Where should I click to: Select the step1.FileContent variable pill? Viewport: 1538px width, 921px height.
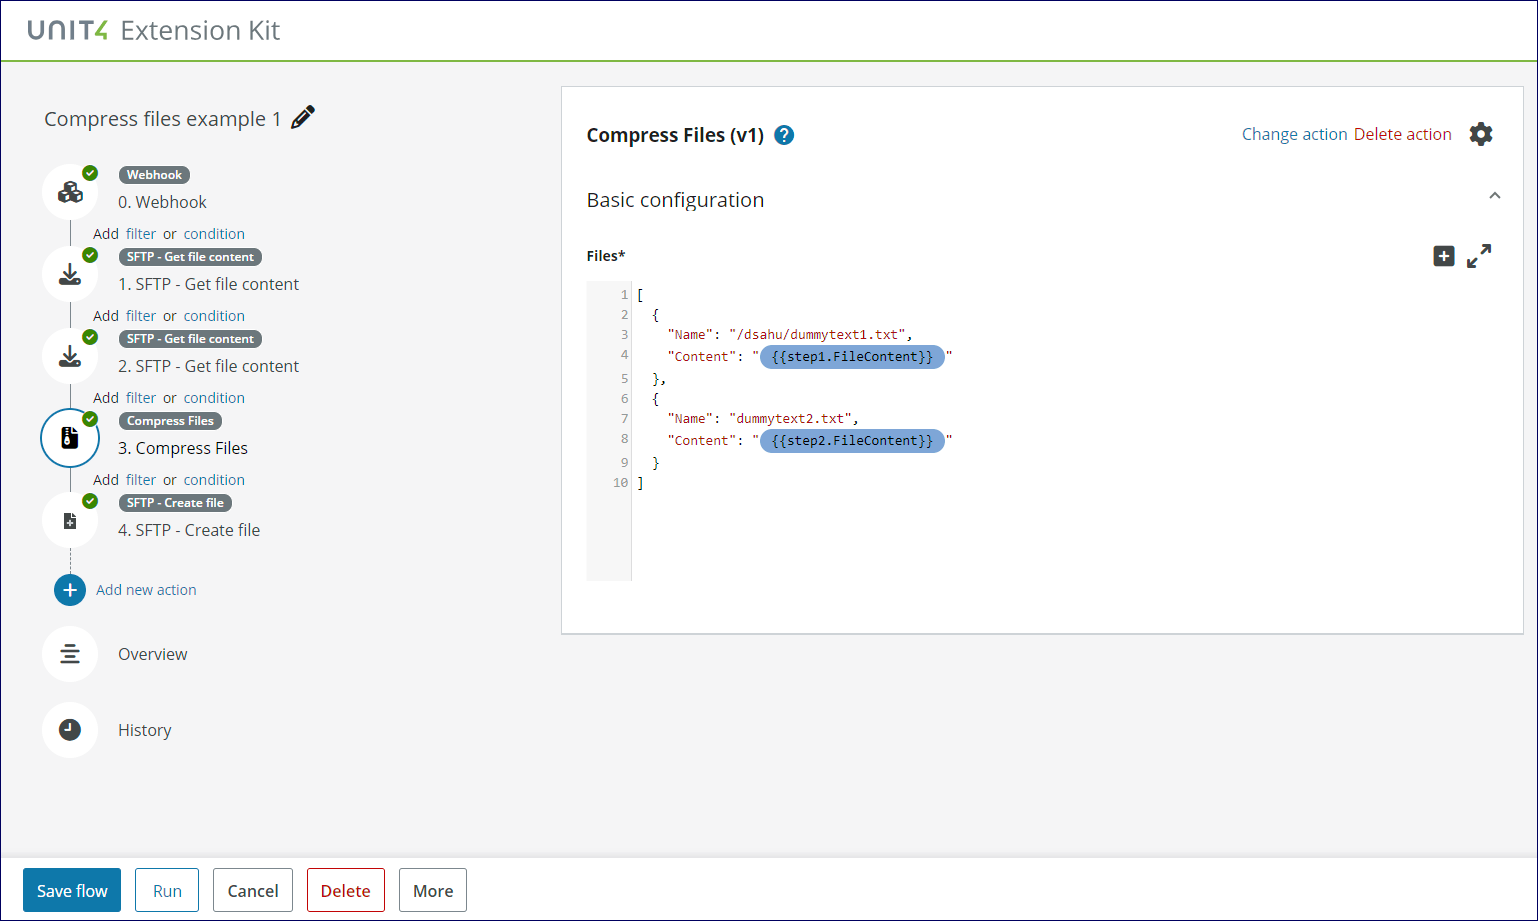tap(852, 357)
